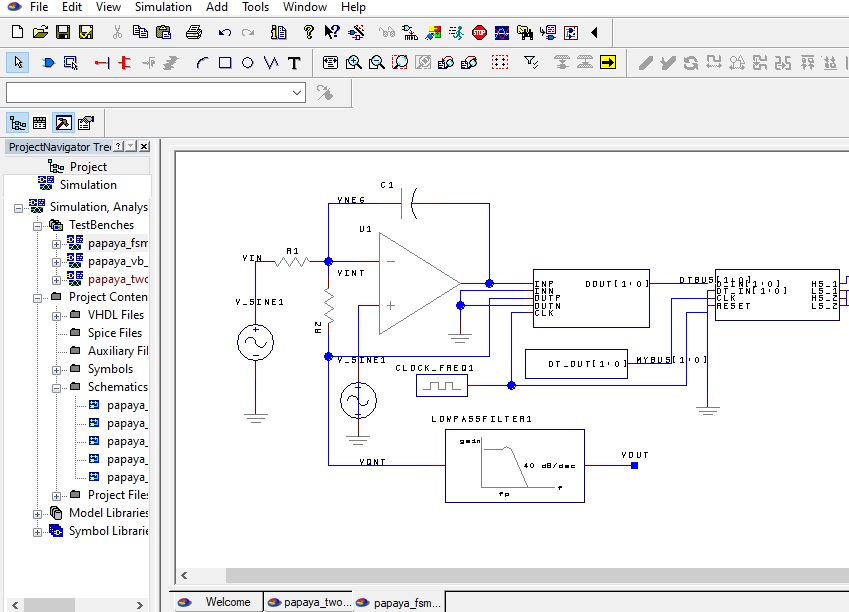Collapse the Schematics folder
The image size is (849, 612).
click(56, 388)
